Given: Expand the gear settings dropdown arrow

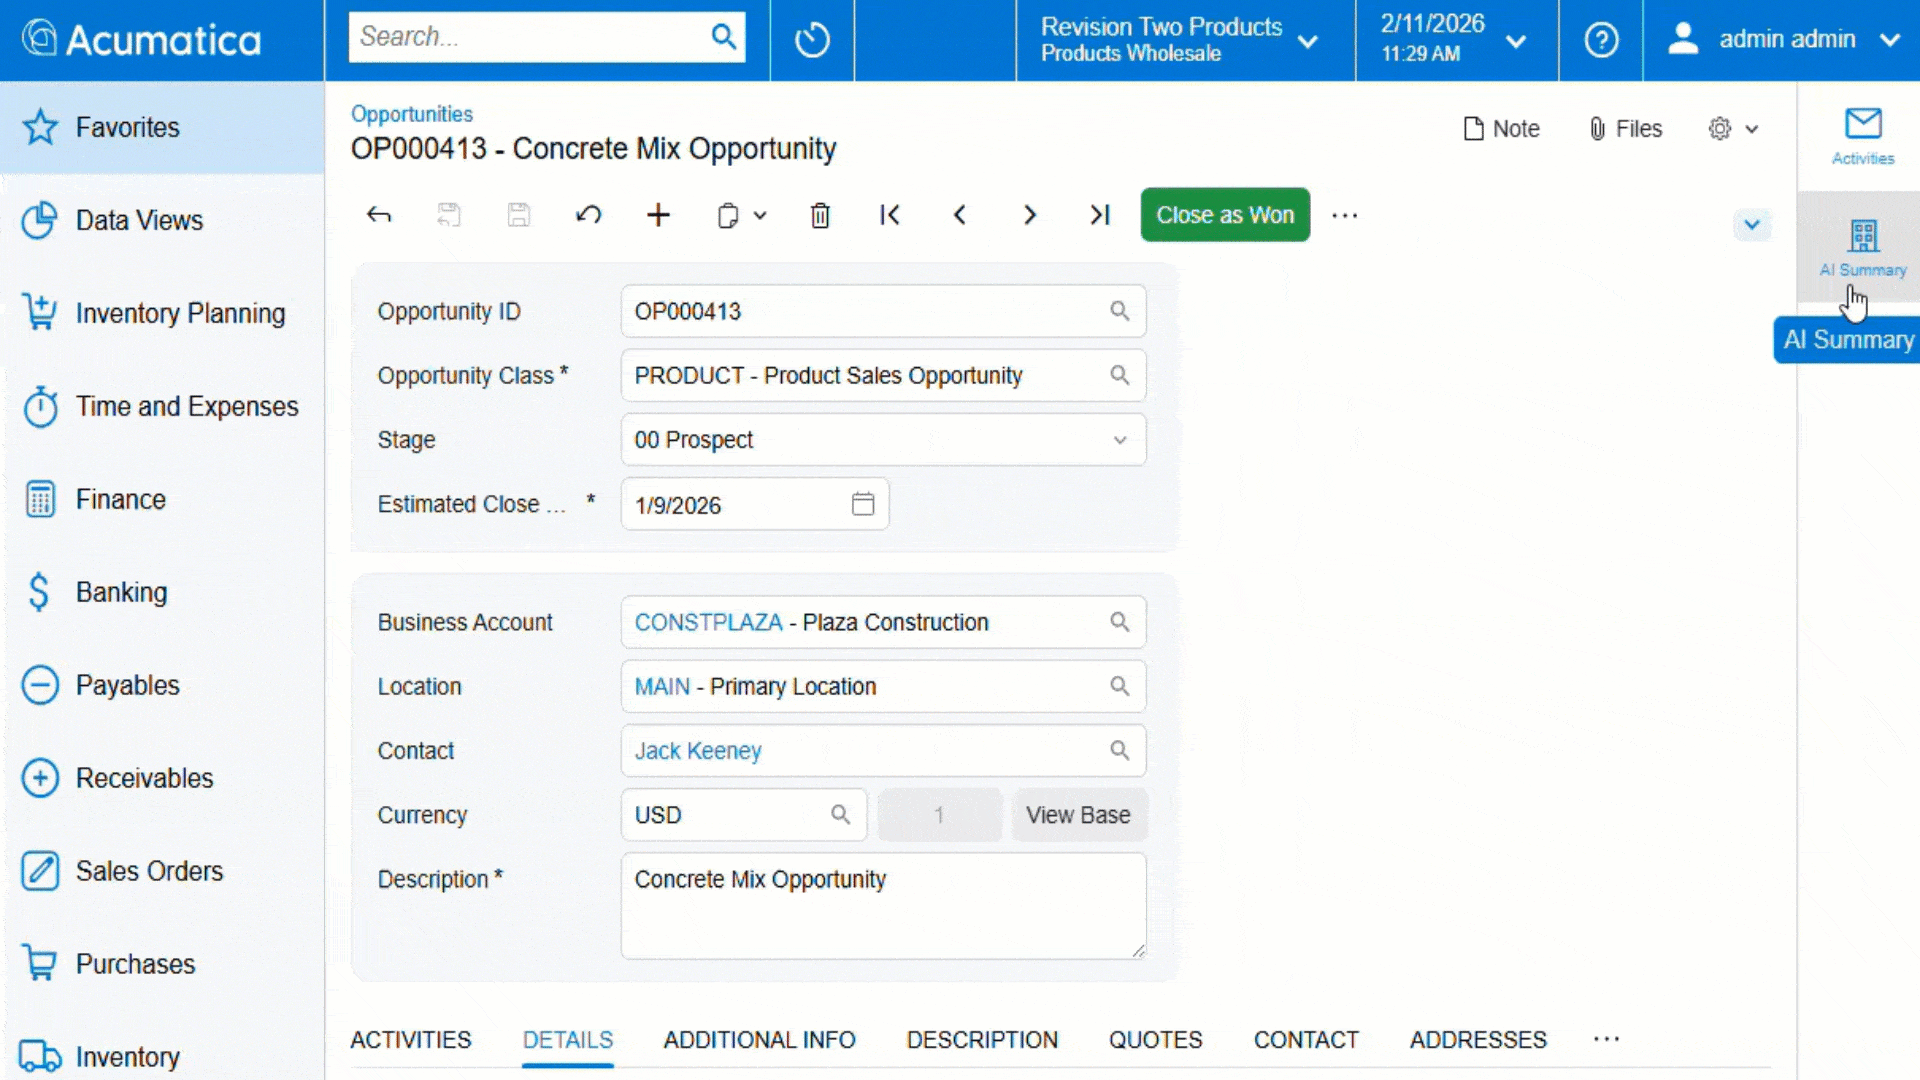Looking at the screenshot, I should (x=1752, y=129).
